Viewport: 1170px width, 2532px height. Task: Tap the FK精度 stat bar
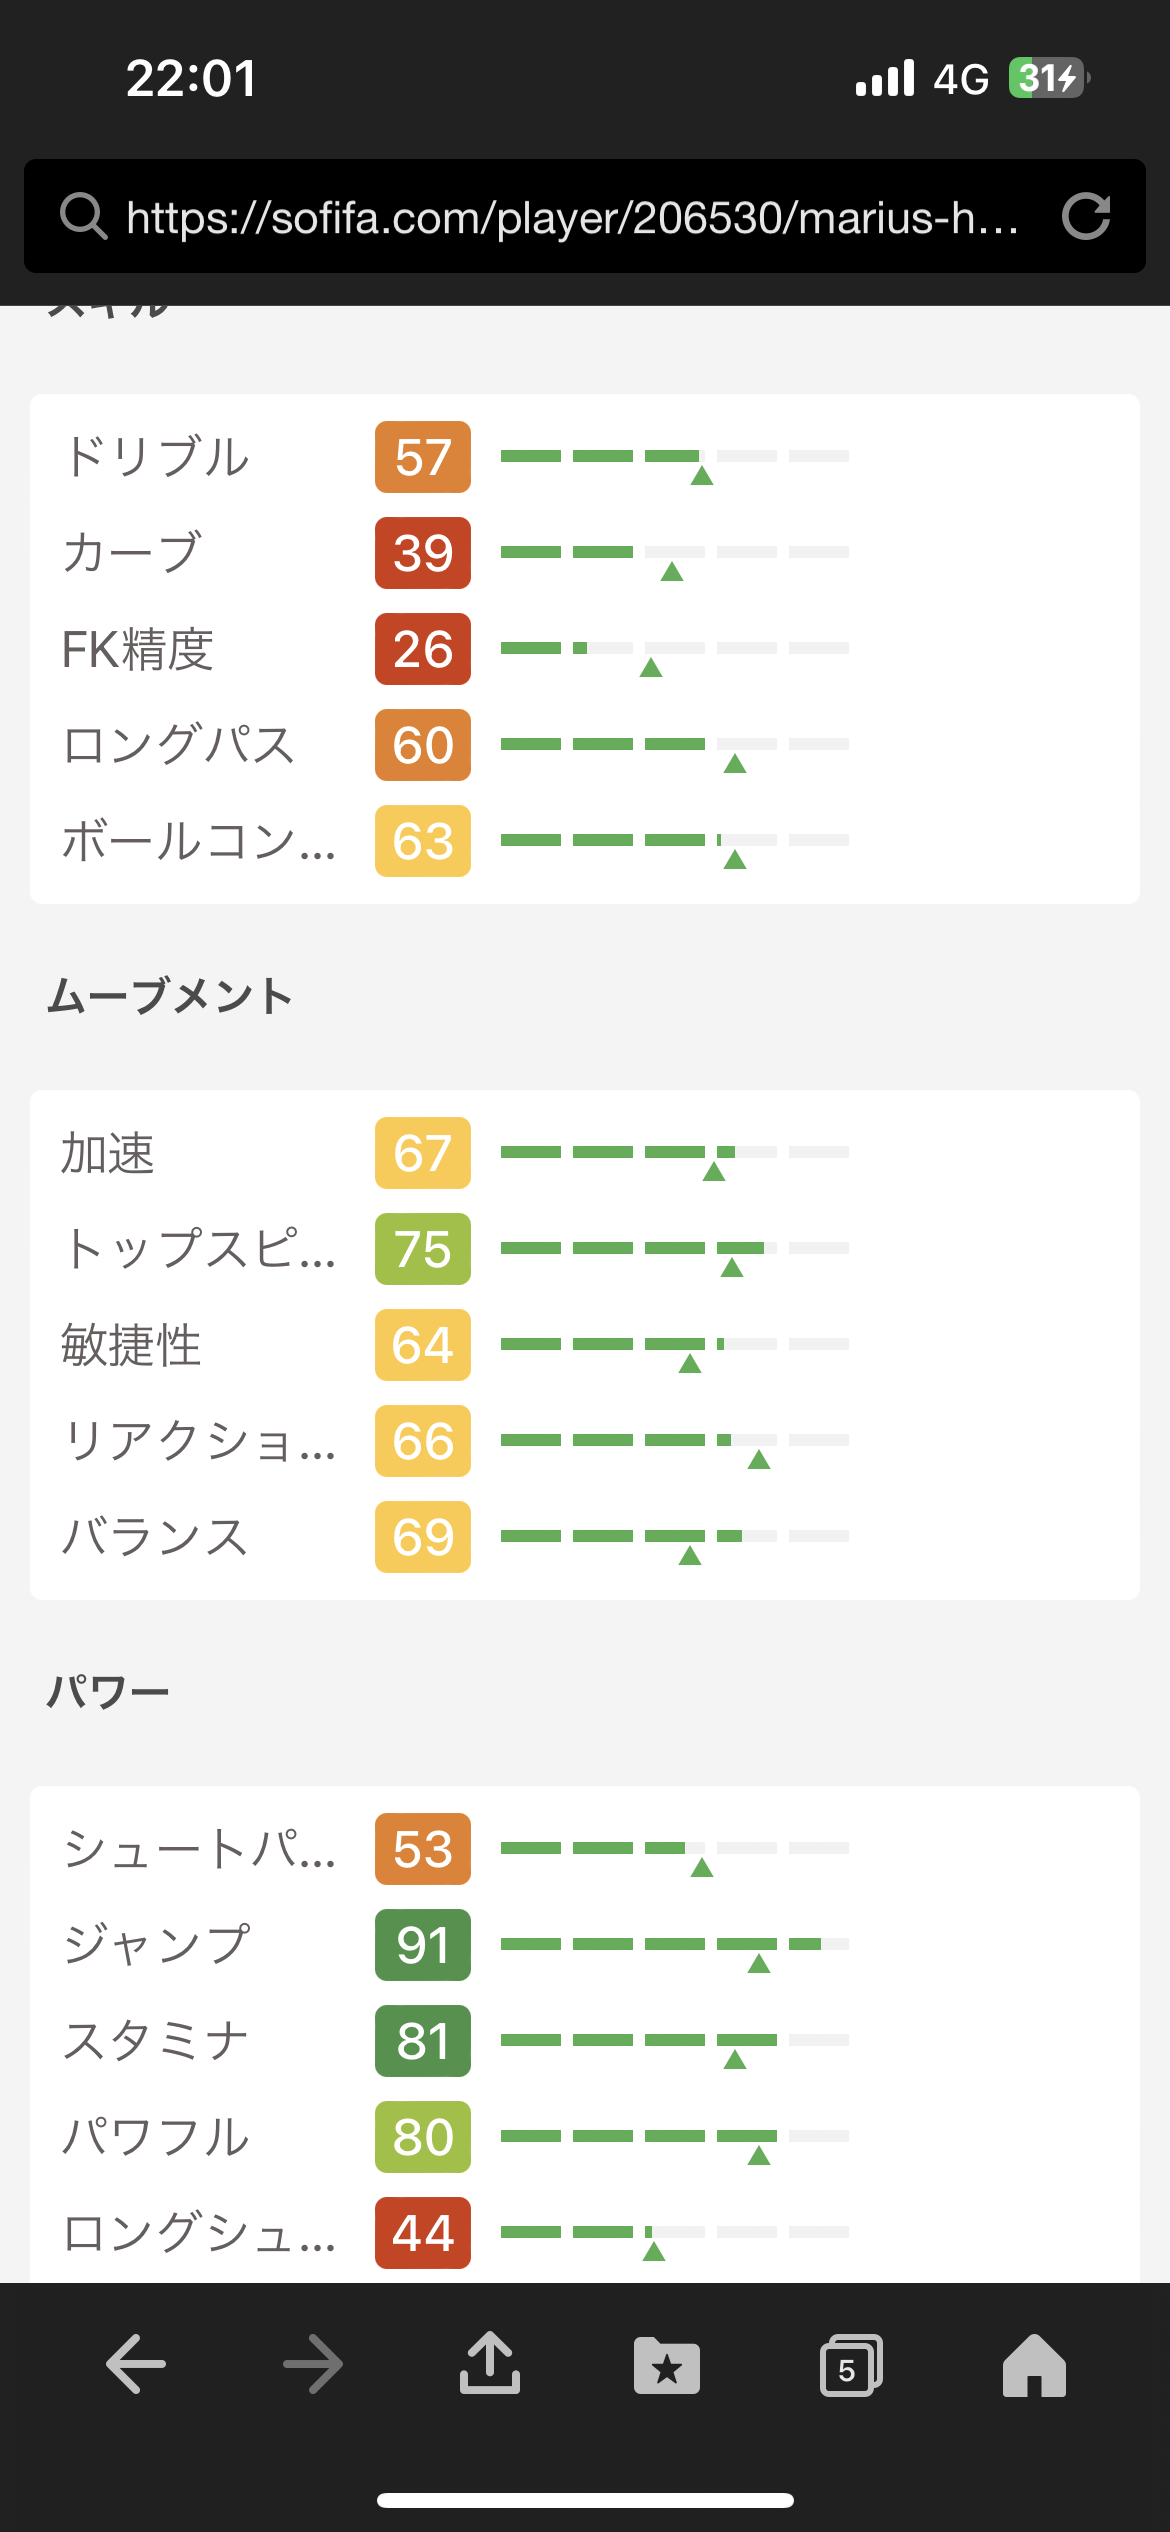[674, 649]
